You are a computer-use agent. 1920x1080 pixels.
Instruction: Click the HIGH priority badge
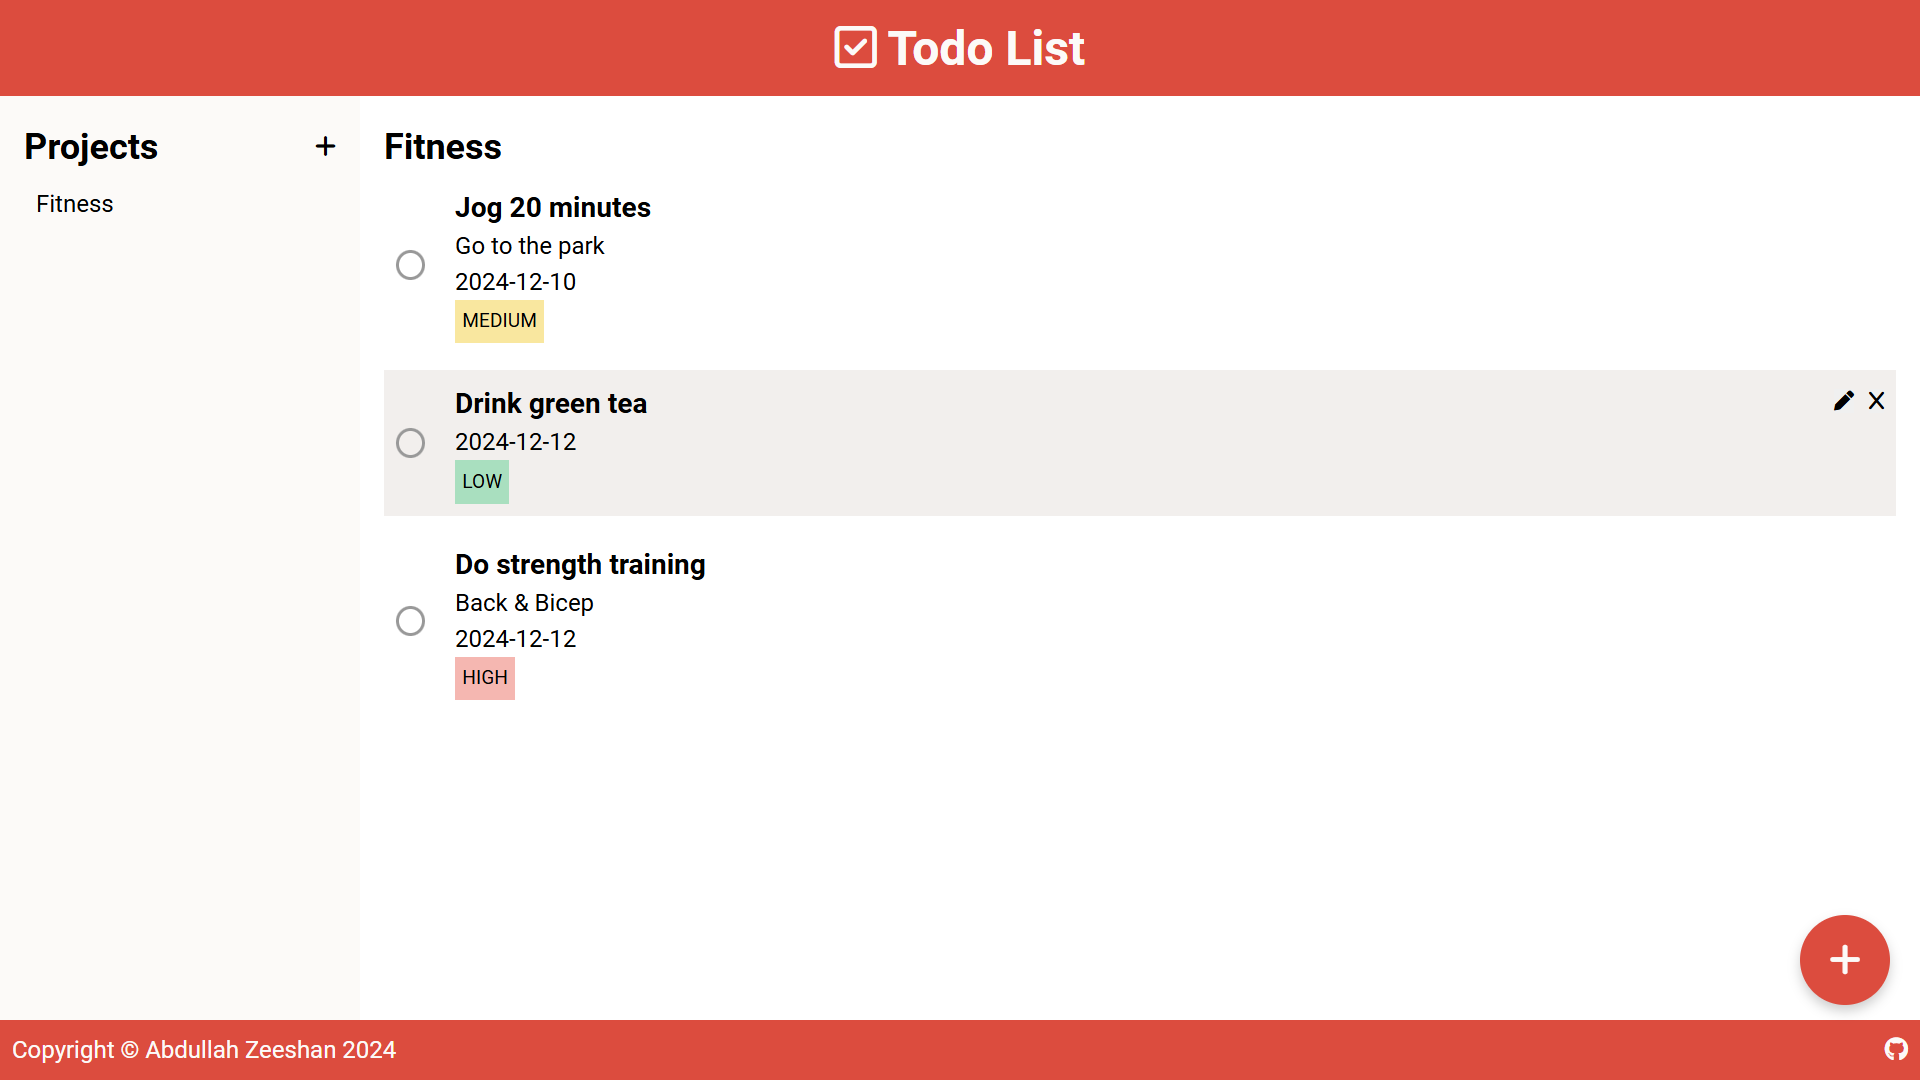tap(484, 678)
